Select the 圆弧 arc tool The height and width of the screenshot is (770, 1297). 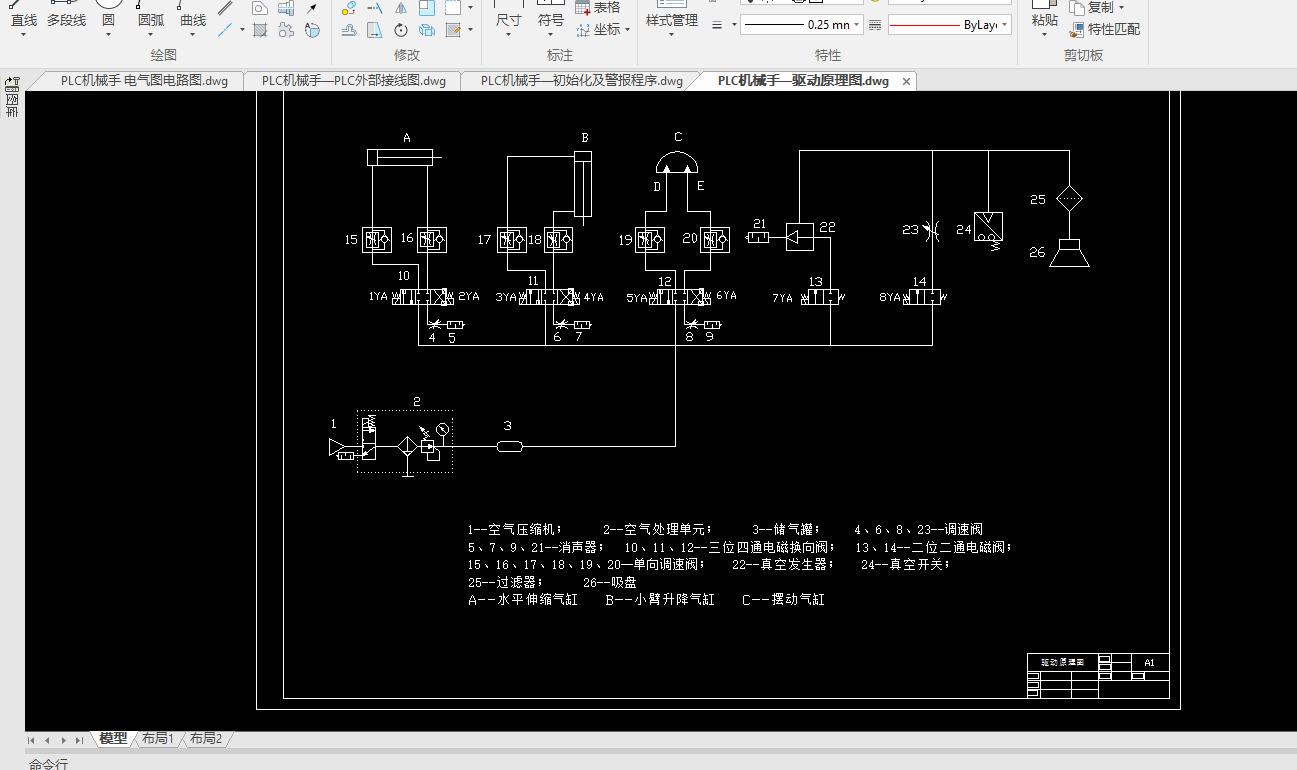[151, 14]
